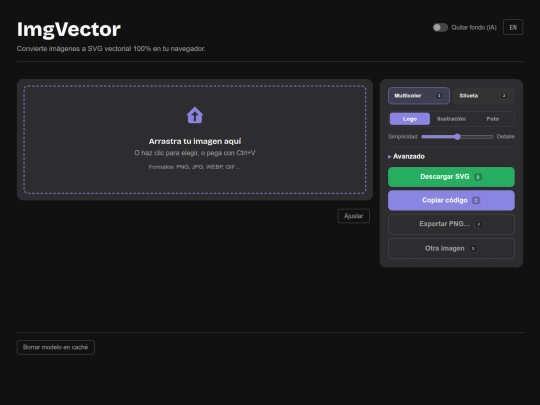The height and width of the screenshot is (405, 540).
Task: Click Otra imagen to load another
Action: click(x=451, y=248)
